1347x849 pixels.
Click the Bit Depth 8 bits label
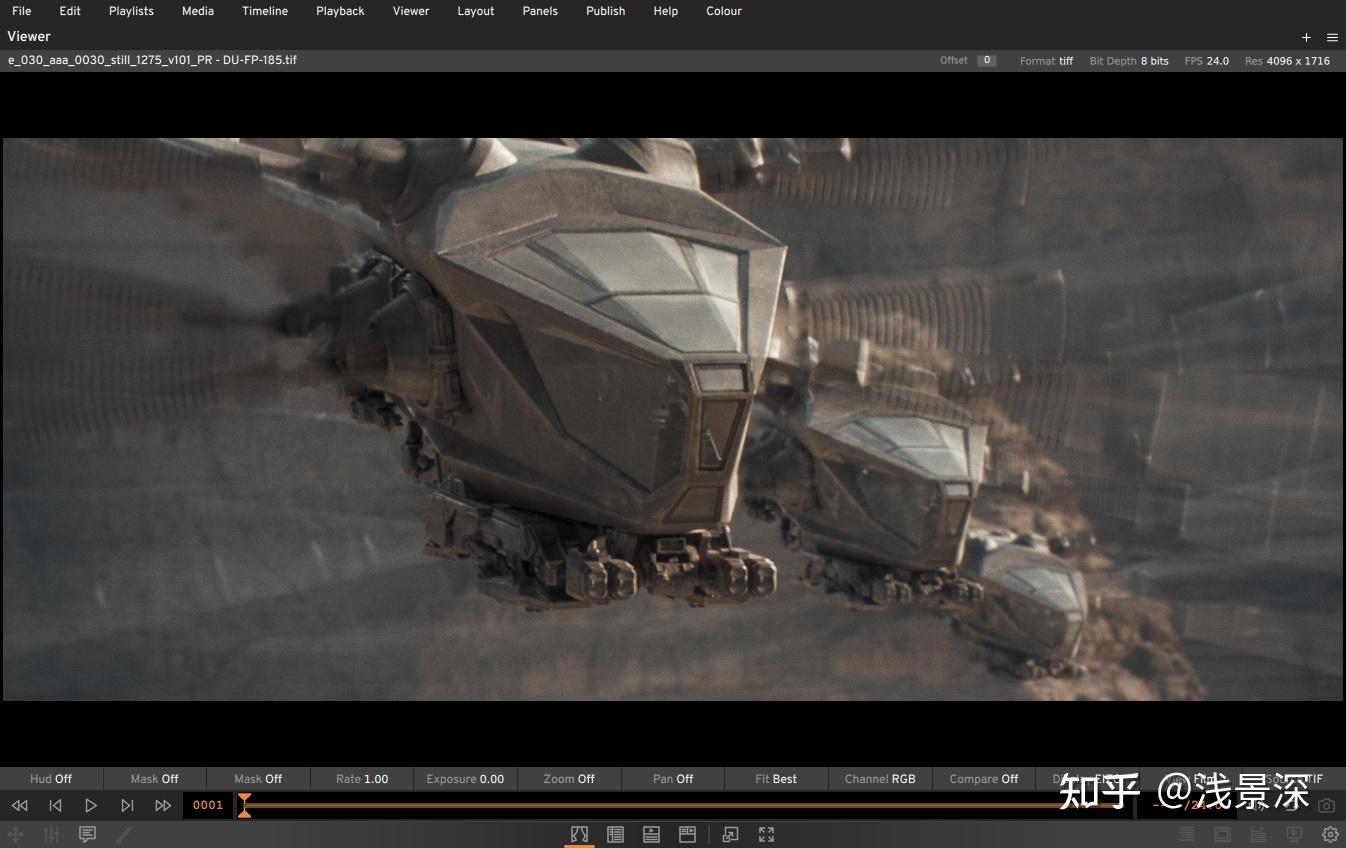click(x=1129, y=61)
